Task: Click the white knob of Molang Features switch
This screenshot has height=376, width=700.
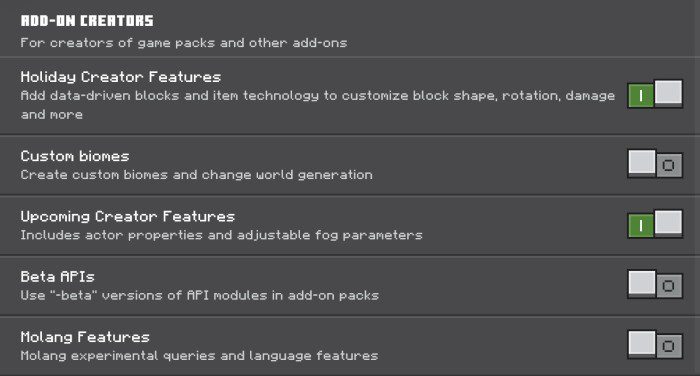Action: (642, 343)
